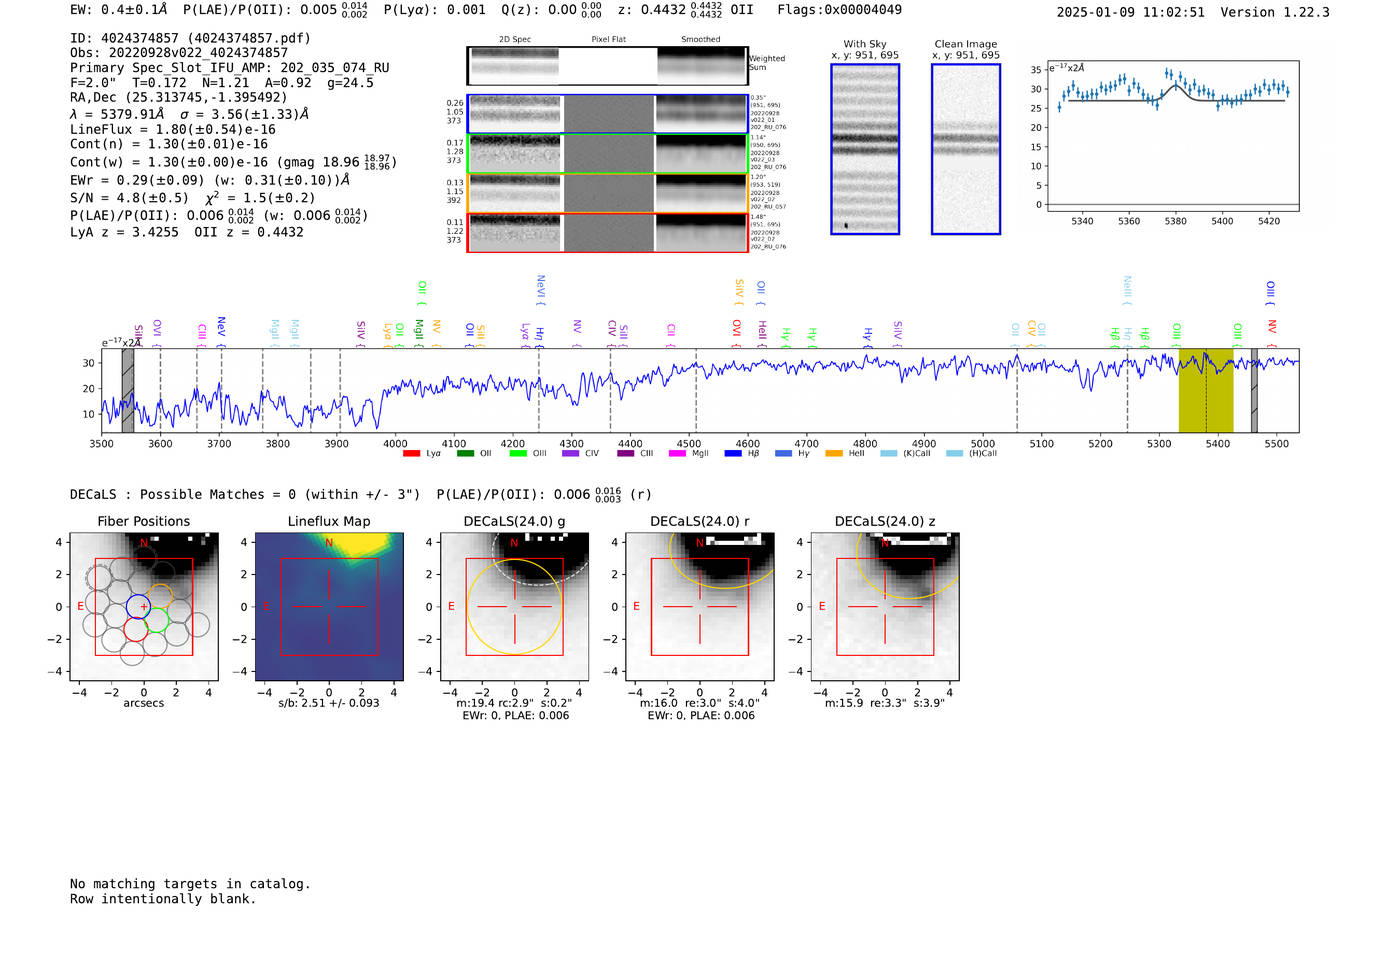Open the Clean Image thumbnail
Screen dimensions: 1400x953
(x=966, y=149)
